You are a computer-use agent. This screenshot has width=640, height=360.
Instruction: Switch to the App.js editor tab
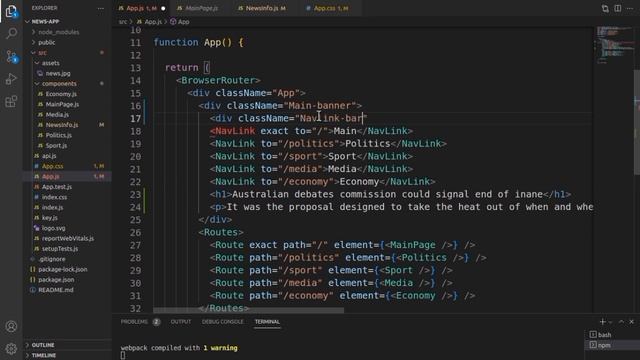tap(141, 8)
